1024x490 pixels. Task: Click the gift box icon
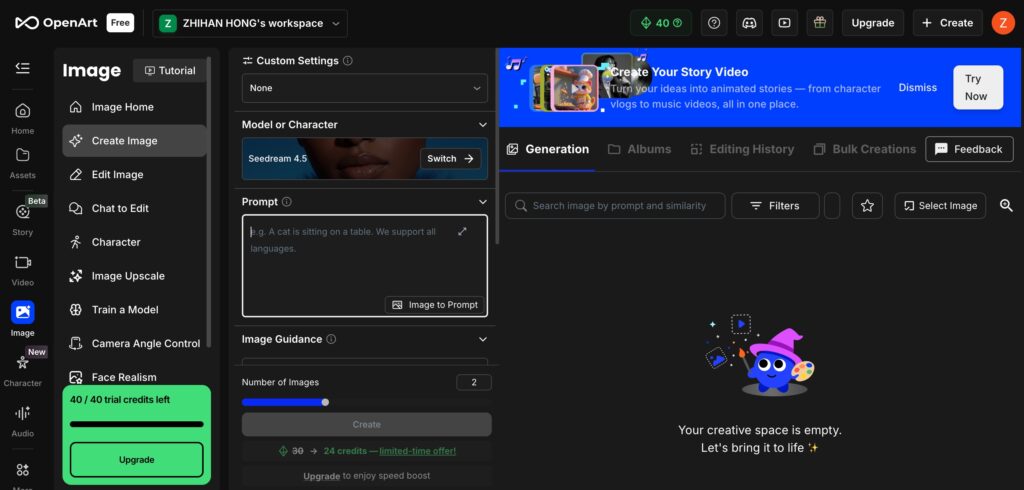tap(820, 23)
